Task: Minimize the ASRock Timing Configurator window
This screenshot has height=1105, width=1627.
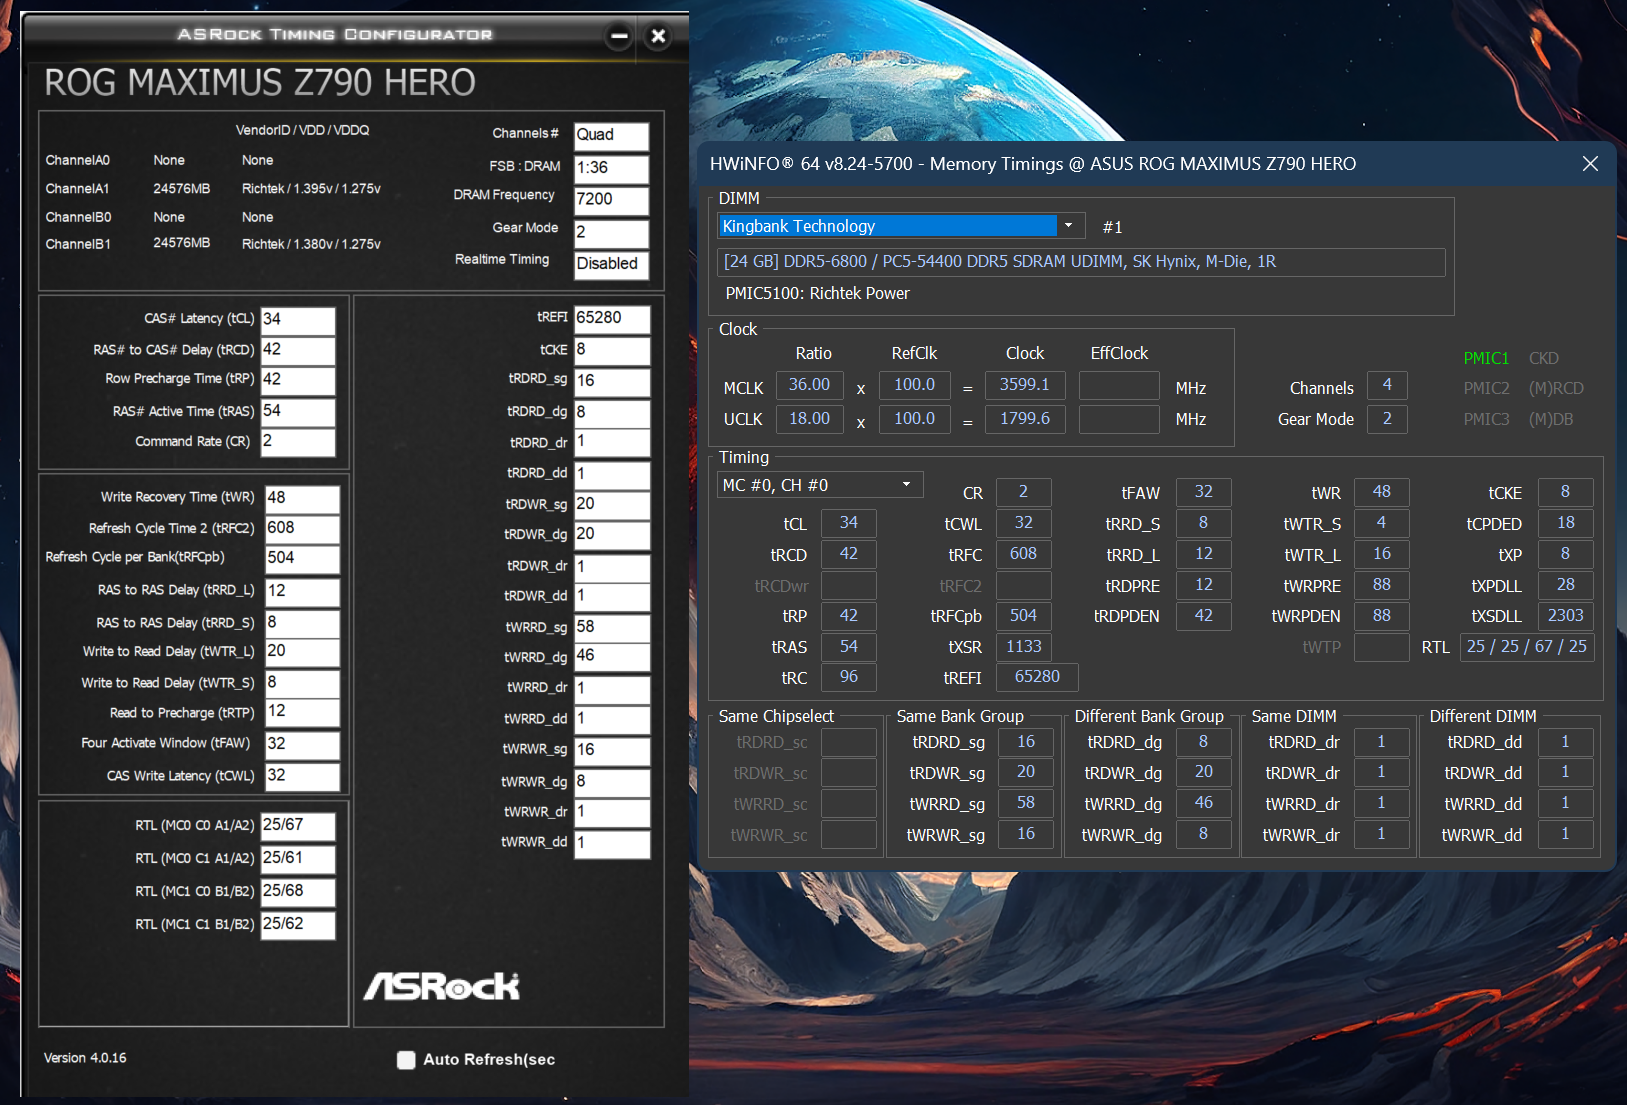Action: tap(619, 37)
